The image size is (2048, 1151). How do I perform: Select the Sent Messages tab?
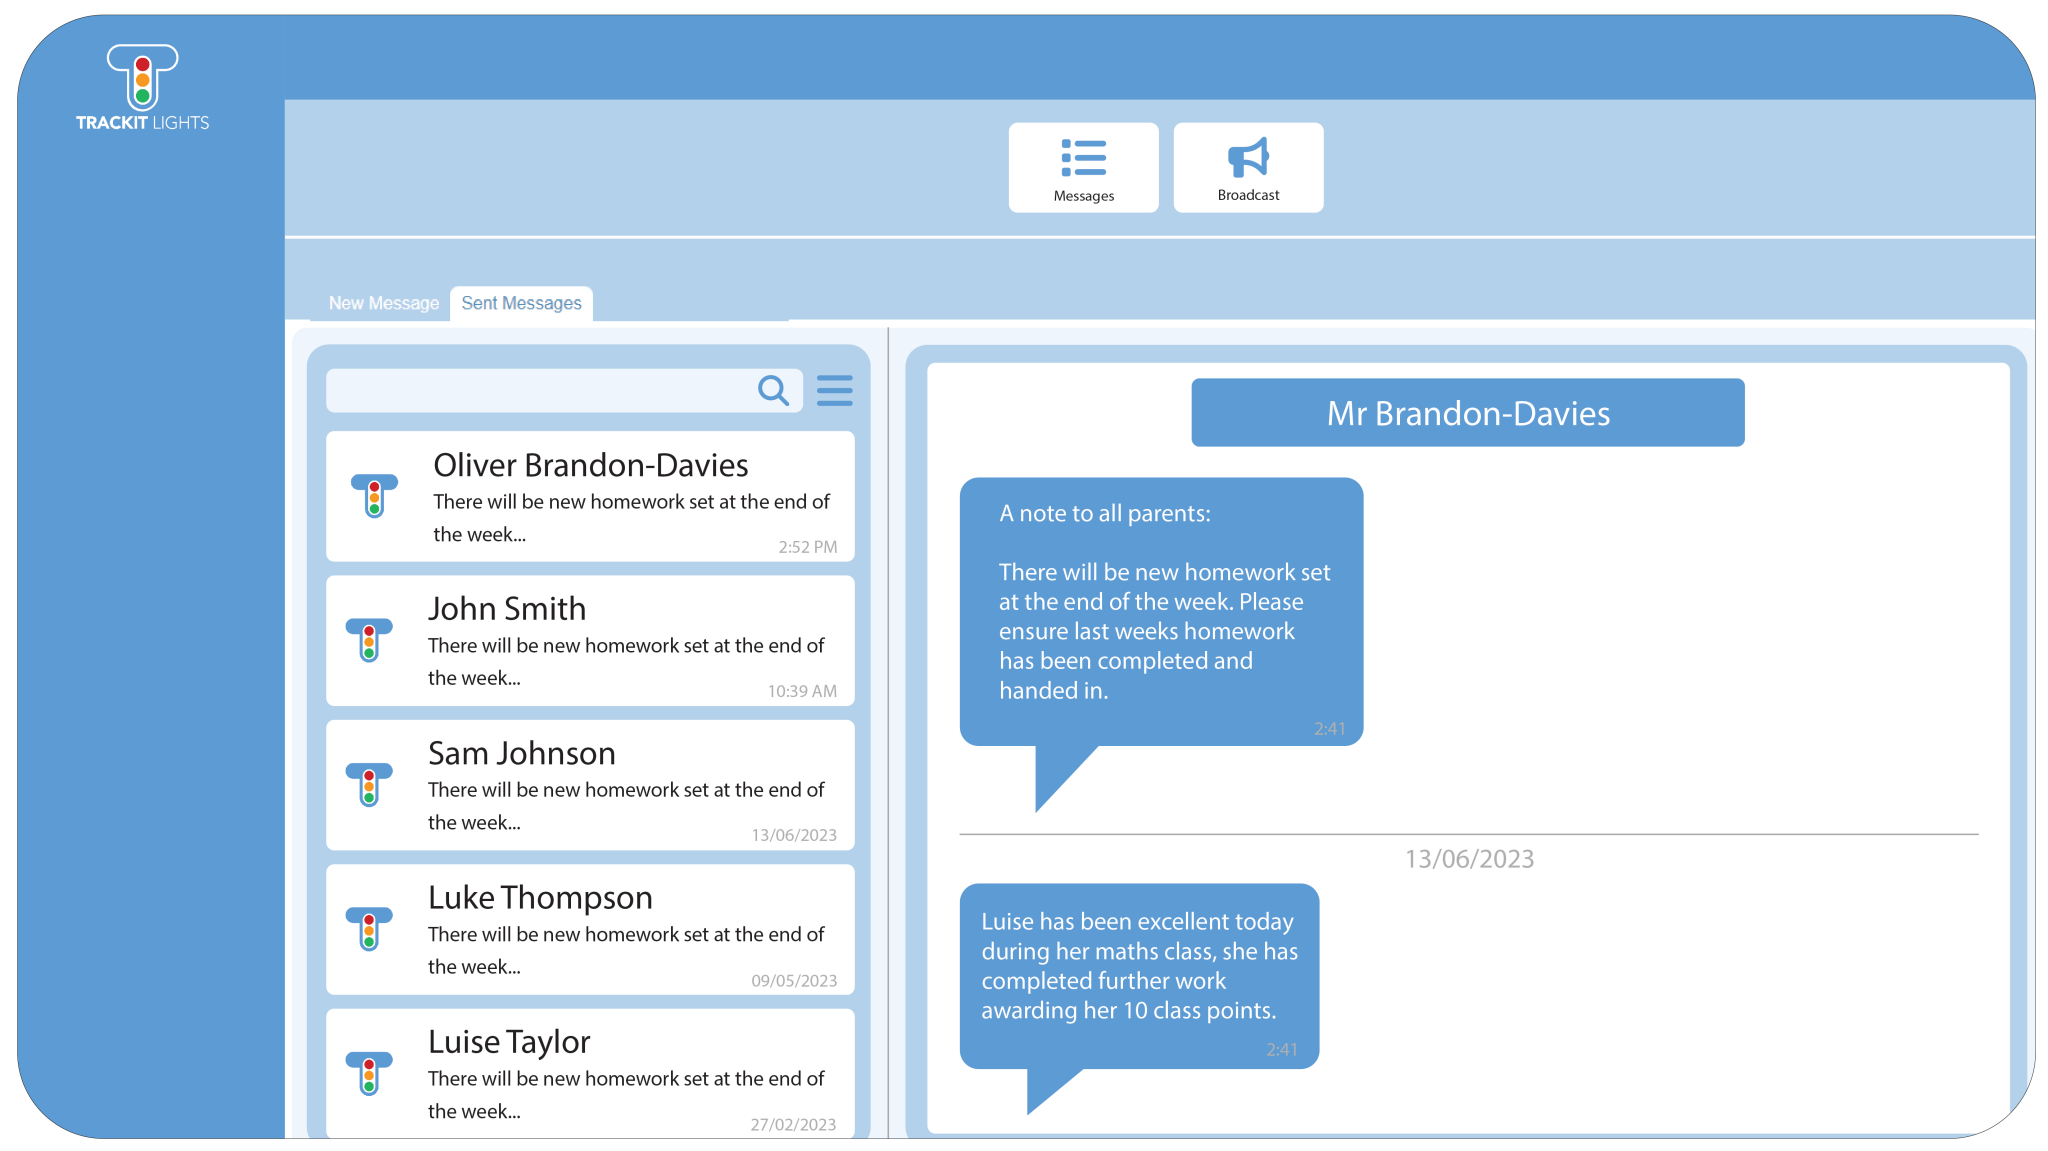pos(521,303)
